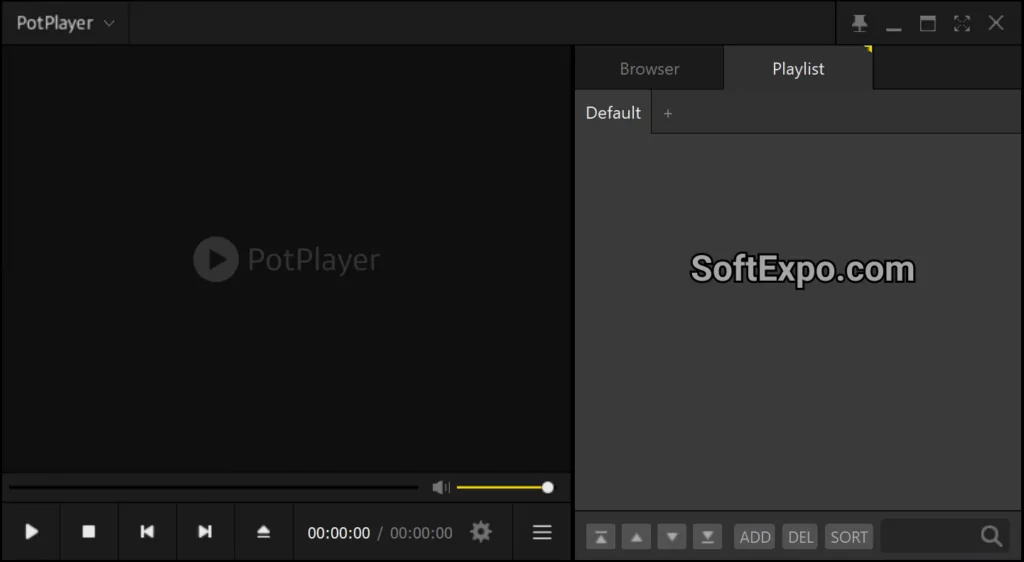
Task: Select the Playlist tab
Action: (x=798, y=69)
